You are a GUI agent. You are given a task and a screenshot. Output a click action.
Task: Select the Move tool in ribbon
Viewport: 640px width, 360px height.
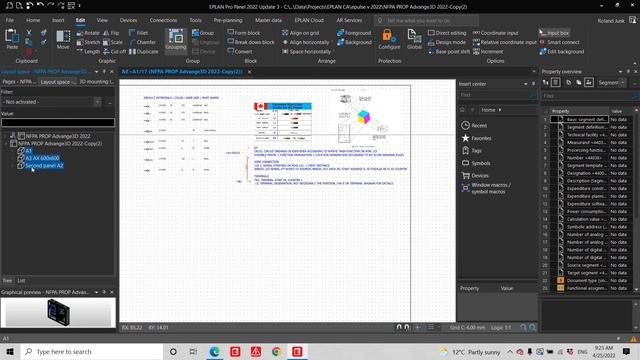pyautogui.click(x=63, y=39)
